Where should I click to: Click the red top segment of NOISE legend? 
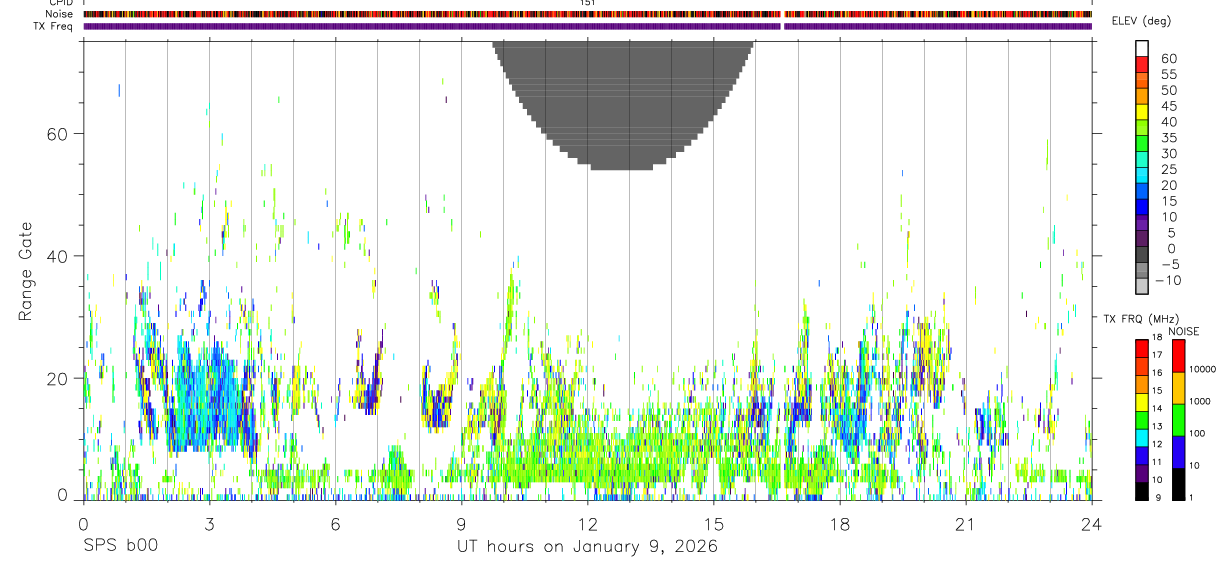(x=1177, y=356)
